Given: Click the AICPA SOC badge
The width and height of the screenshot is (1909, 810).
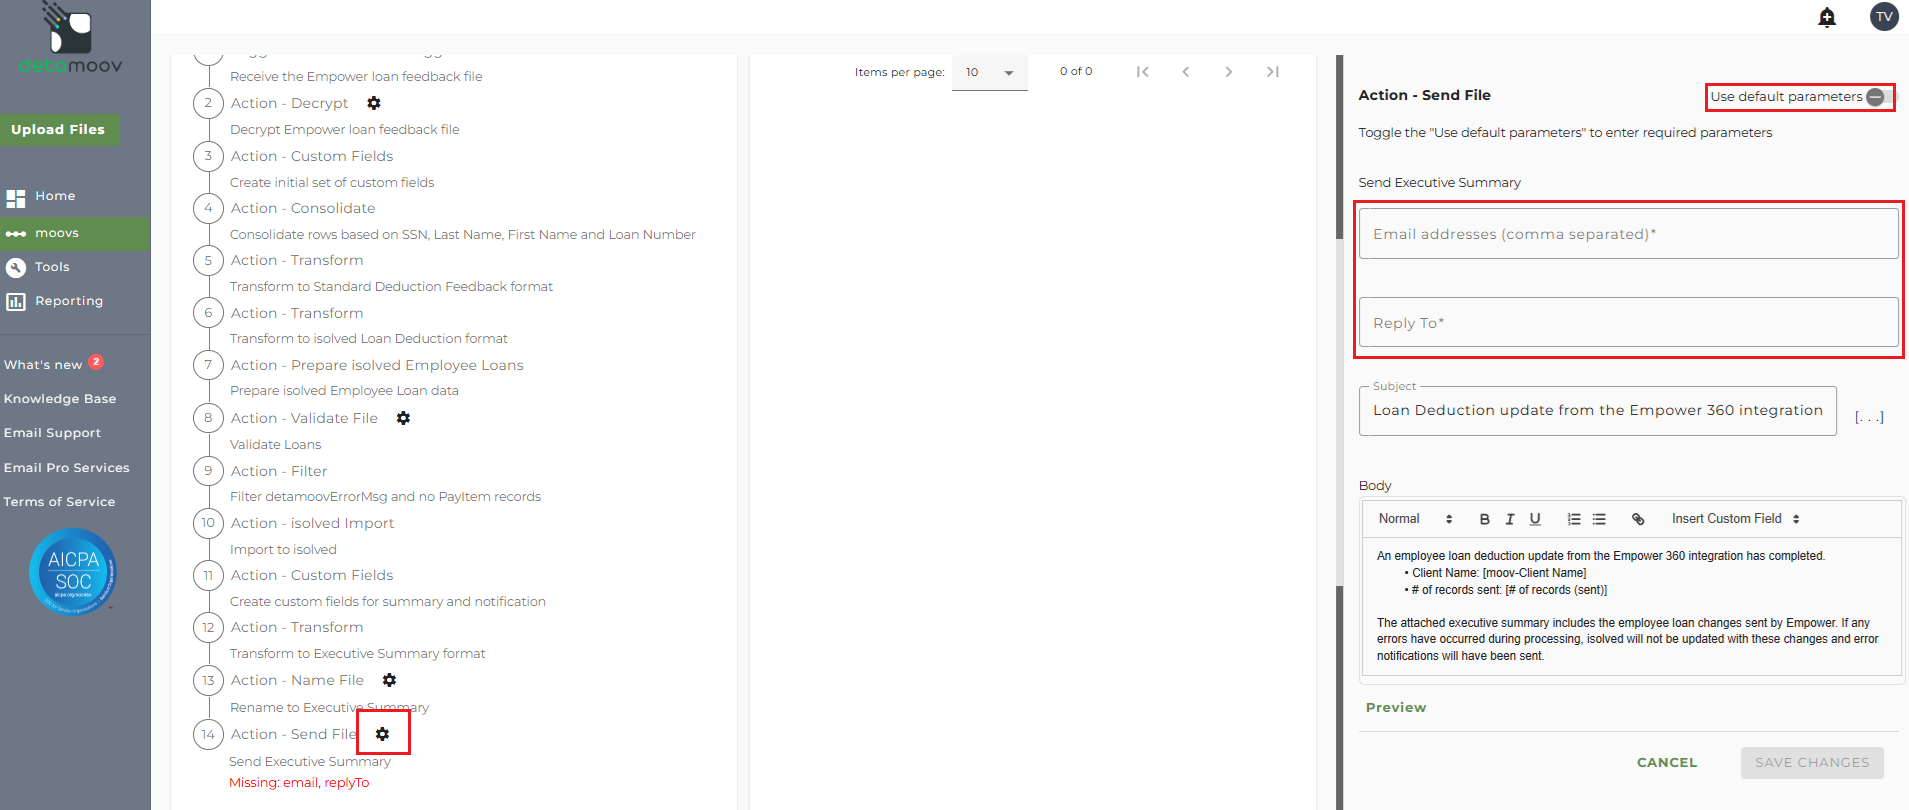Looking at the screenshot, I should [73, 571].
